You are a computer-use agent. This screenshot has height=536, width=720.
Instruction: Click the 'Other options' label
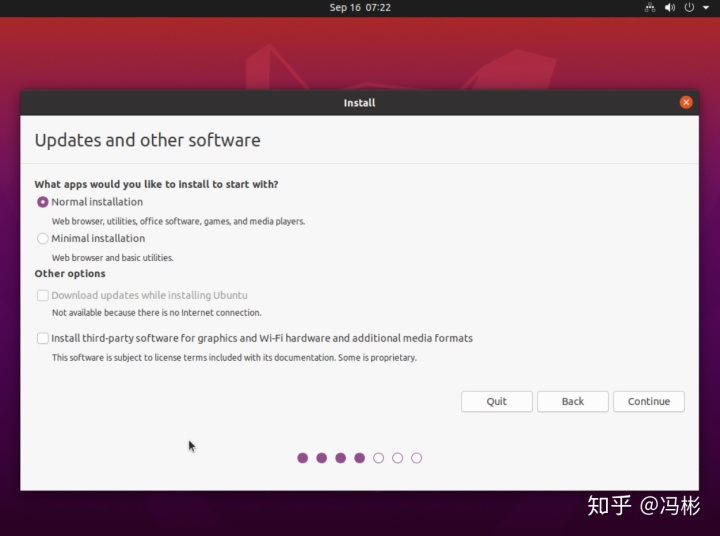point(70,274)
